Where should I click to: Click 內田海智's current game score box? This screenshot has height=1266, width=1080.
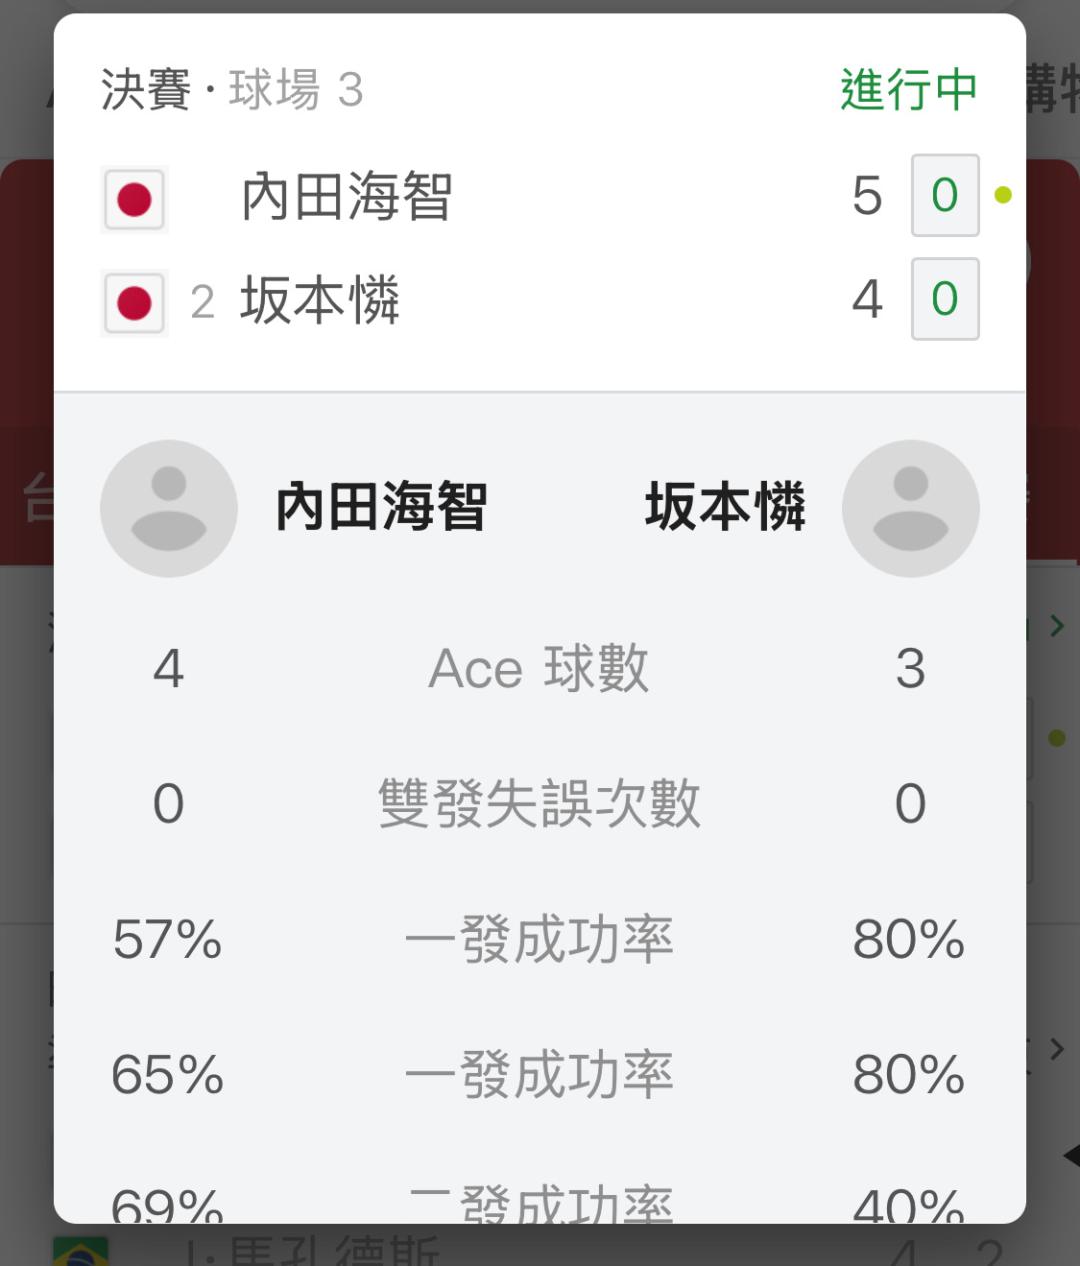click(x=944, y=196)
